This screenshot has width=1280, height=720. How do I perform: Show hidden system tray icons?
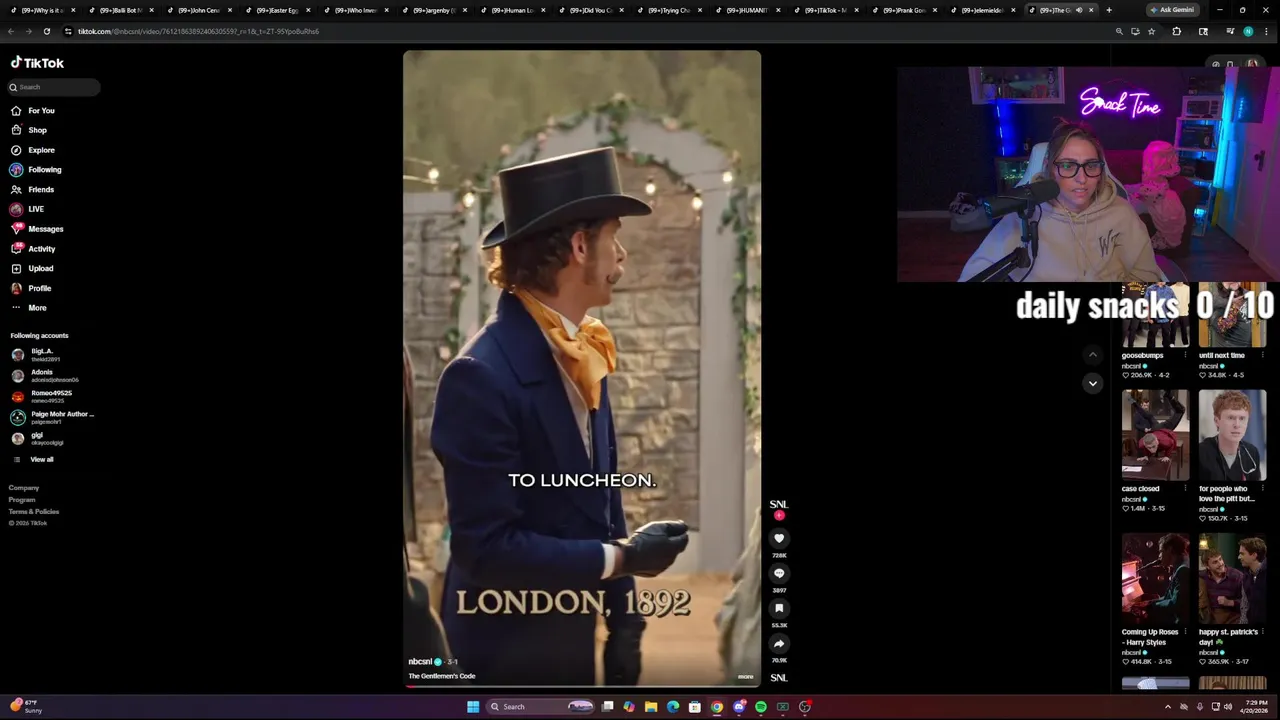(x=1168, y=707)
